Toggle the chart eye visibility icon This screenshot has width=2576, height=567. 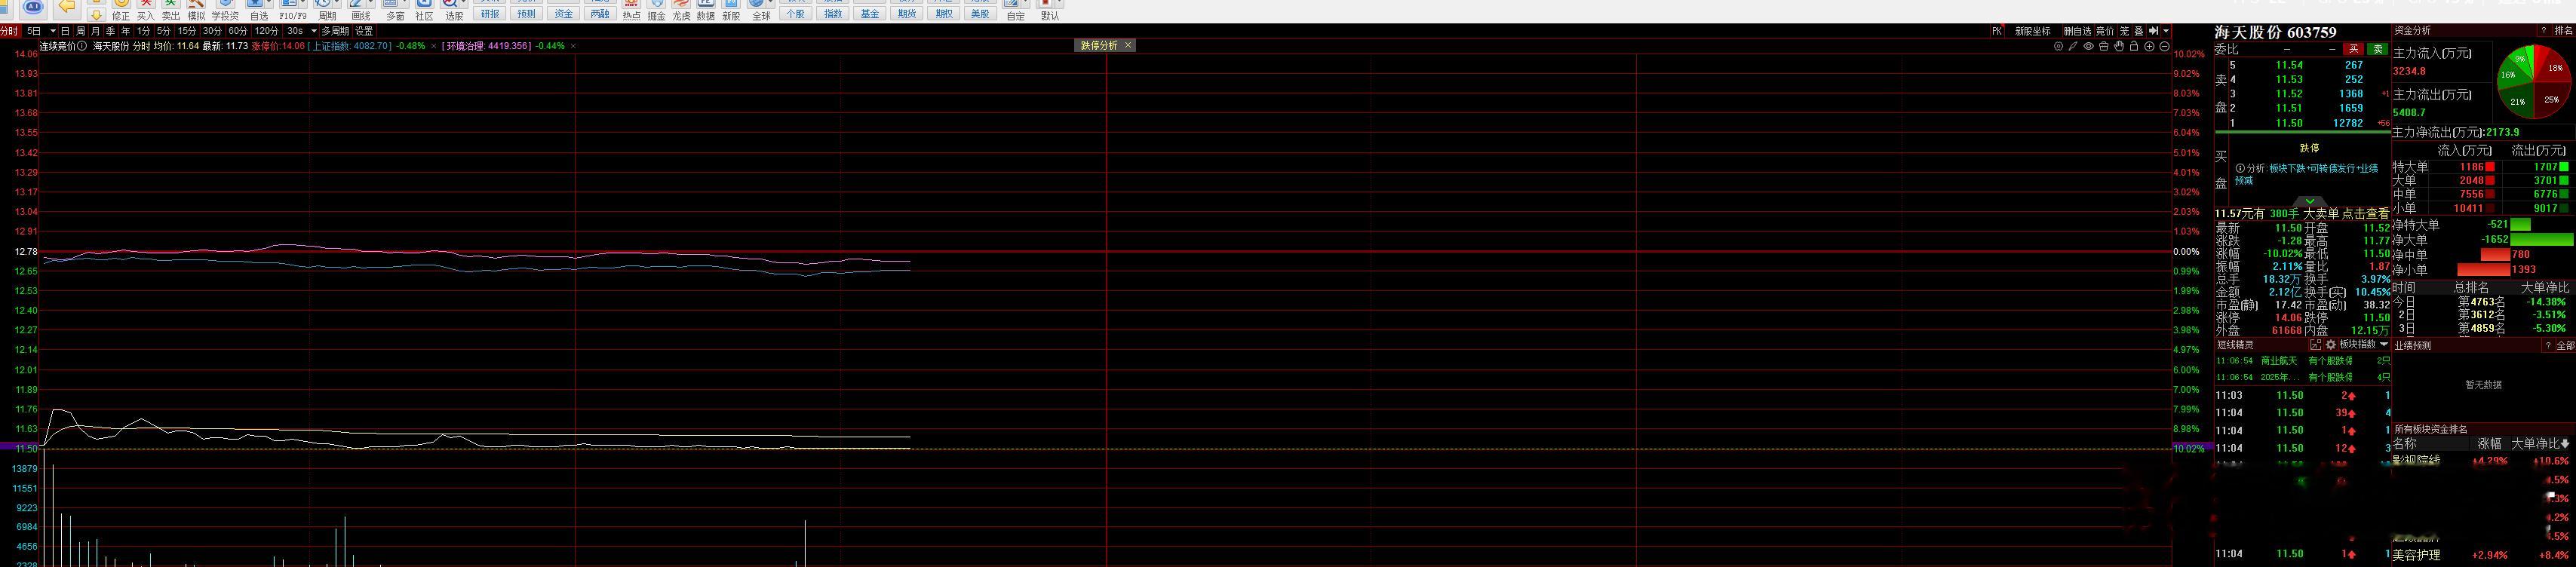2088,46
